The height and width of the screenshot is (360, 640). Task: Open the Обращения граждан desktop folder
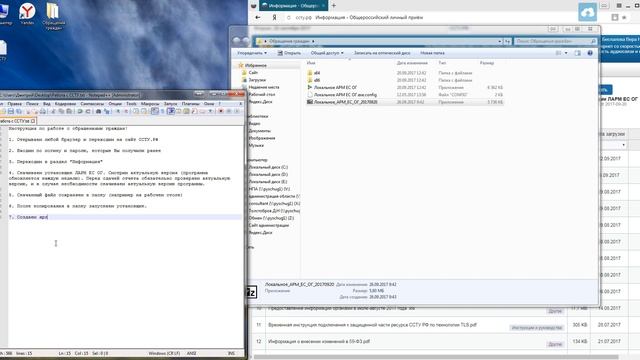(x=53, y=16)
